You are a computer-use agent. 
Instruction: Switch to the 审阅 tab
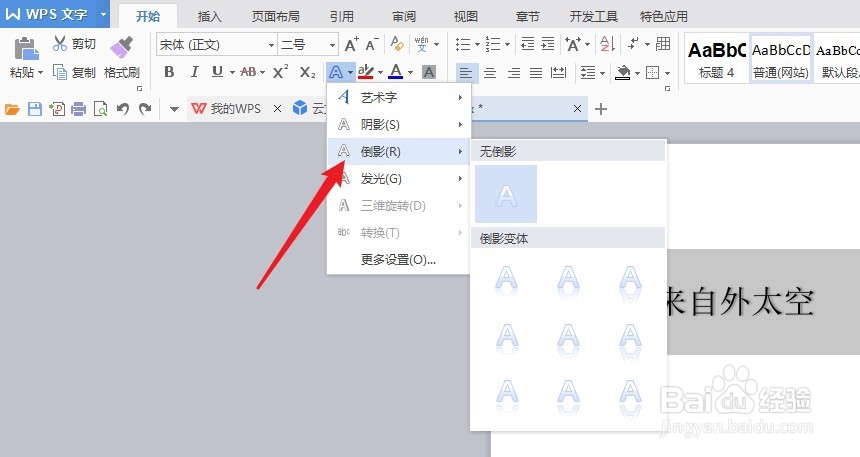pos(404,16)
